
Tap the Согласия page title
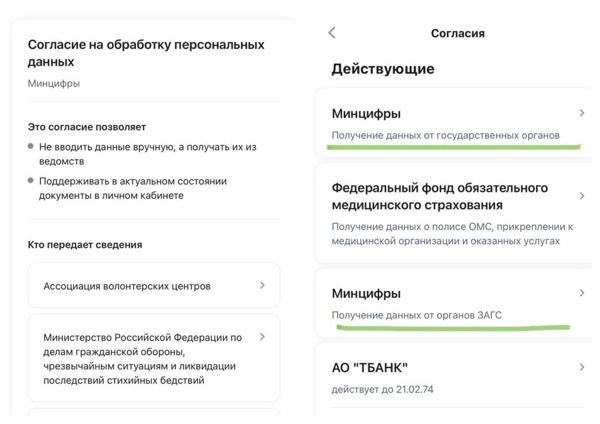pos(457,33)
